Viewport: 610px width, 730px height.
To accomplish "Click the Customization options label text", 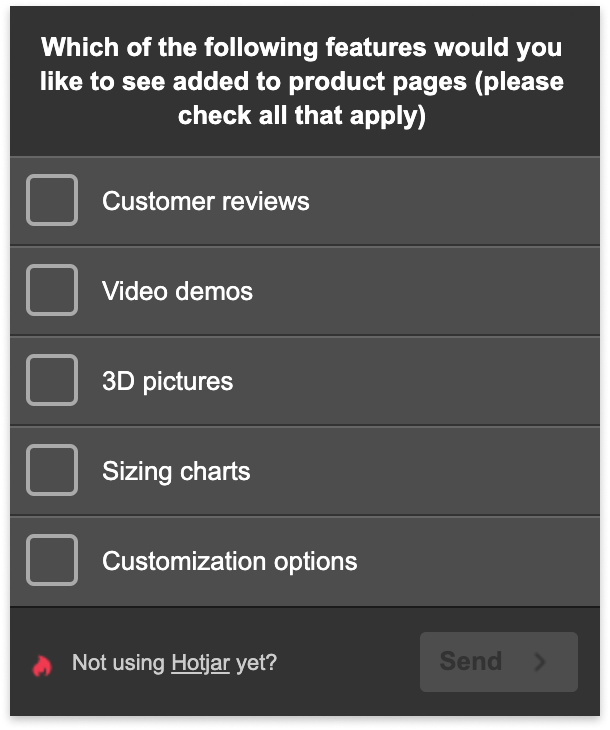I will pos(230,561).
